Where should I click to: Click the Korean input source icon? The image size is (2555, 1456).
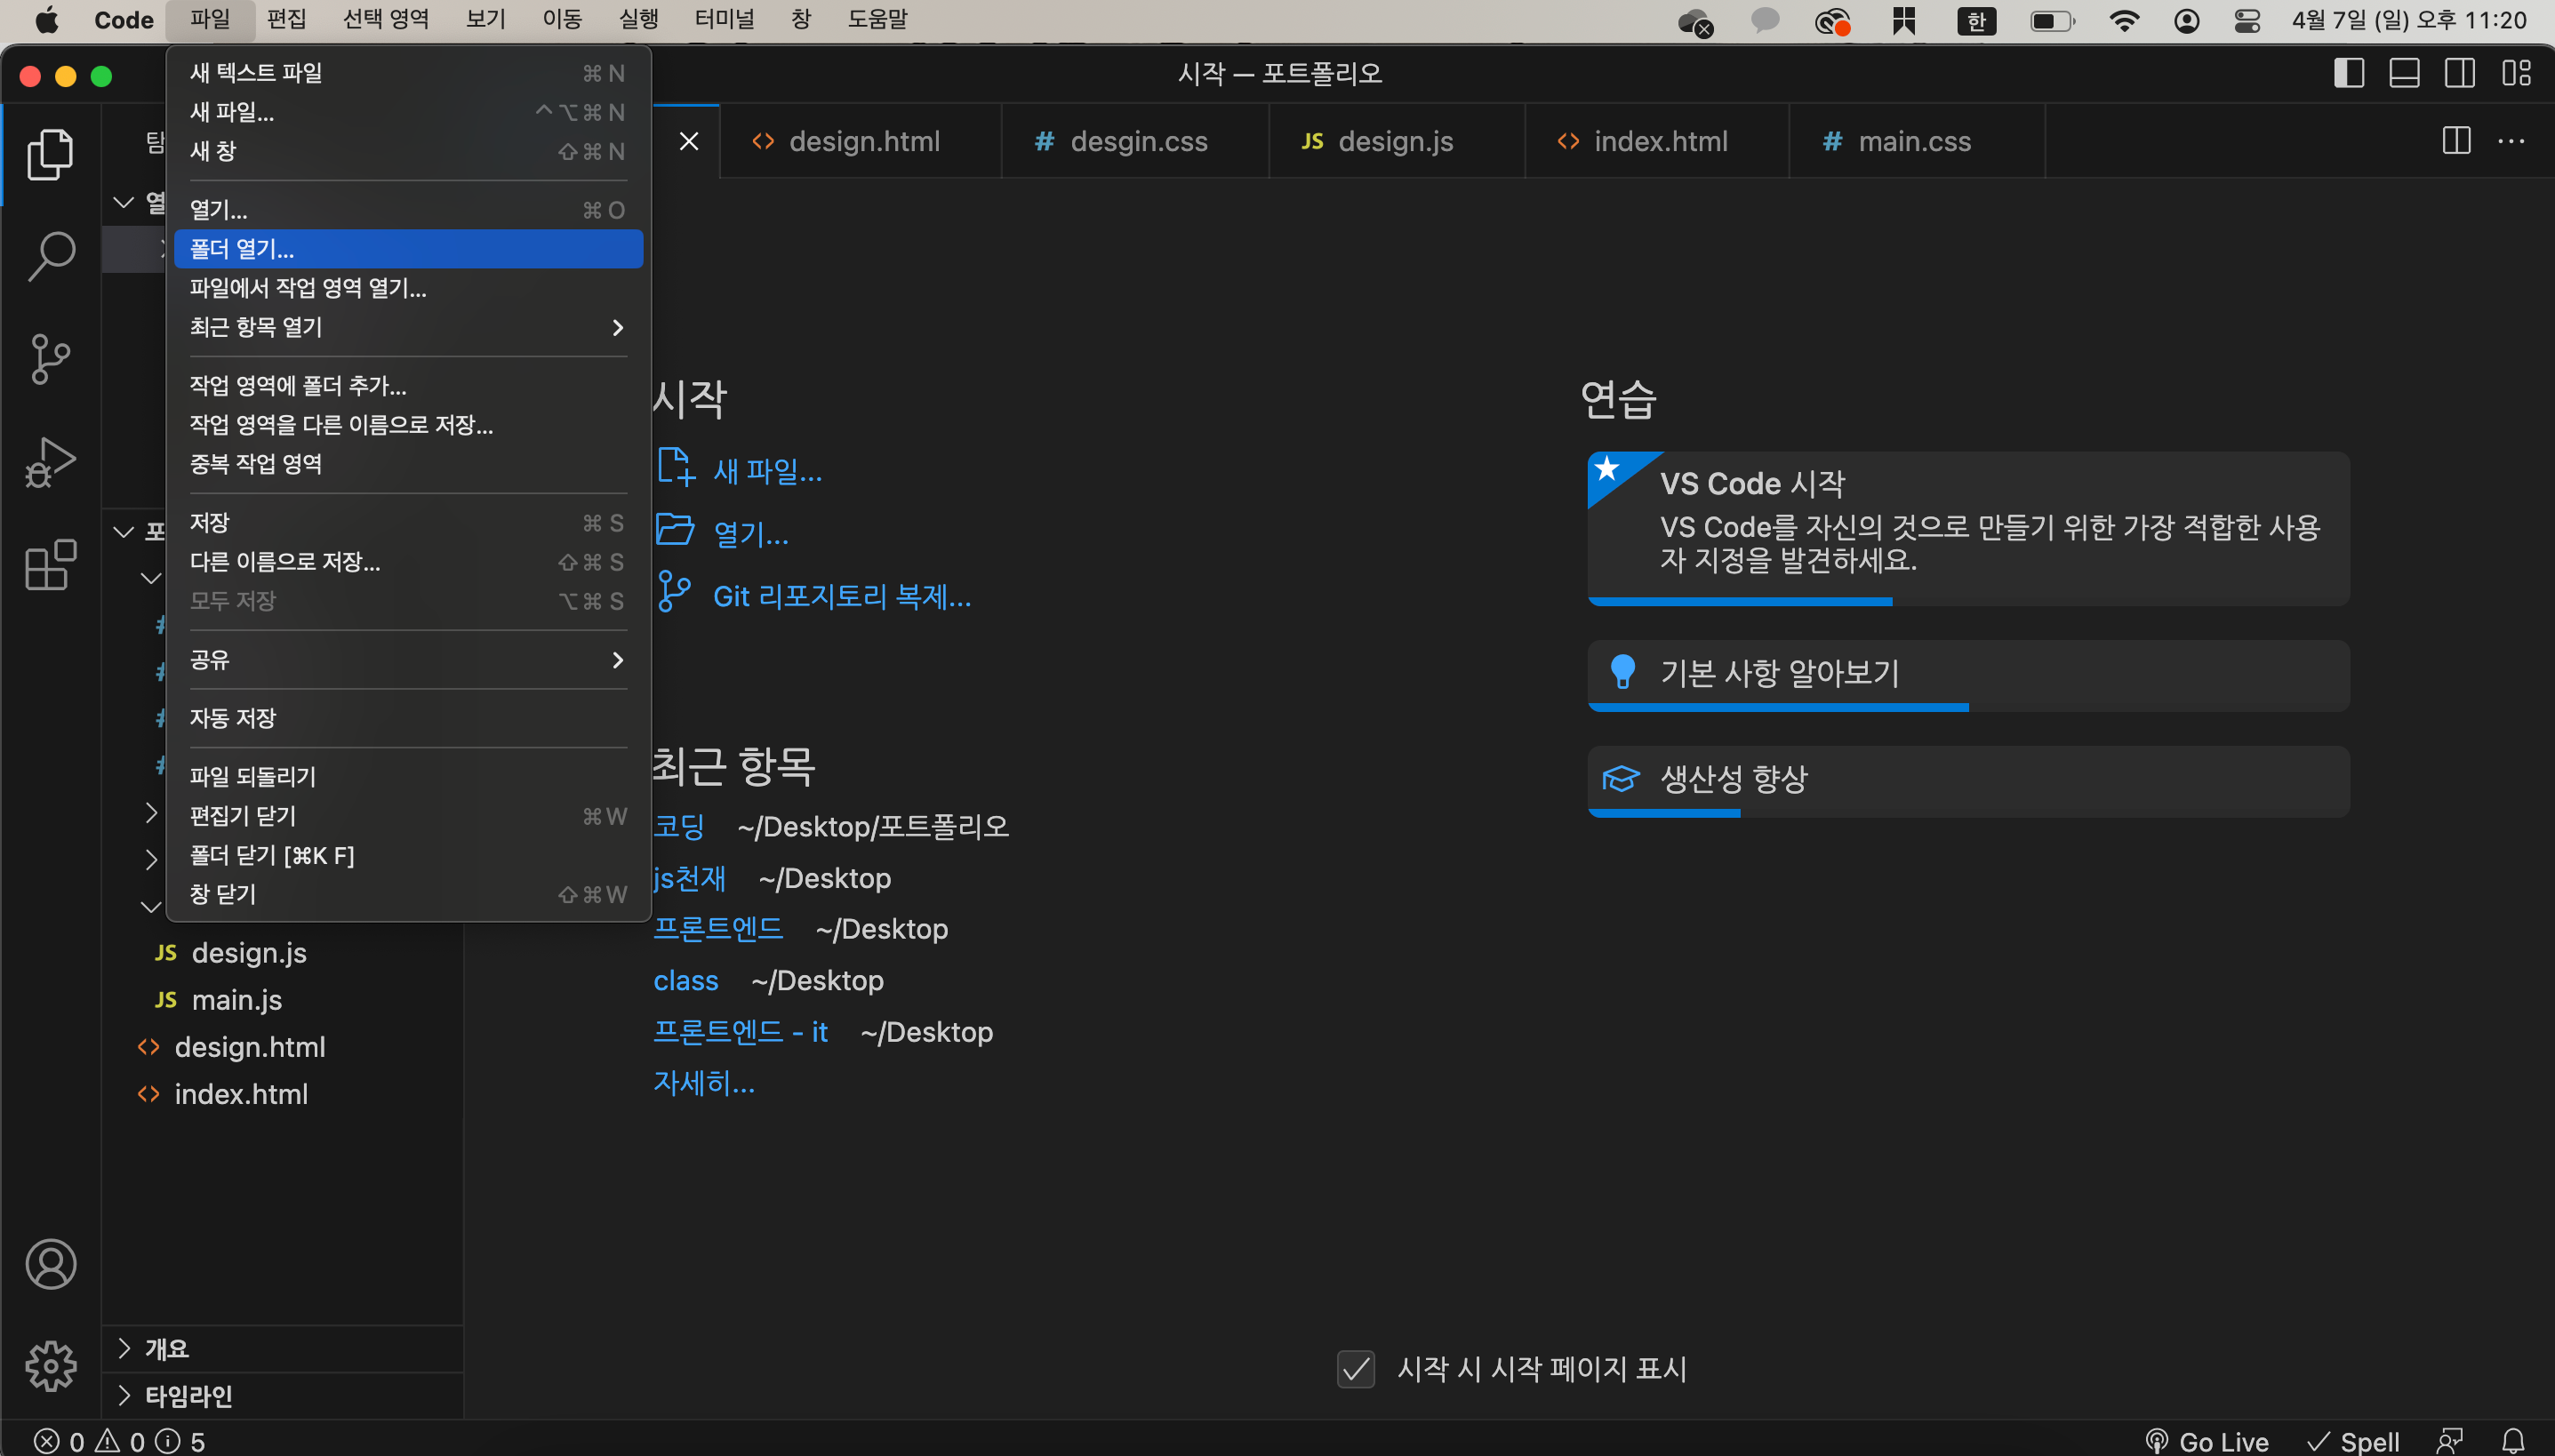(x=1976, y=20)
